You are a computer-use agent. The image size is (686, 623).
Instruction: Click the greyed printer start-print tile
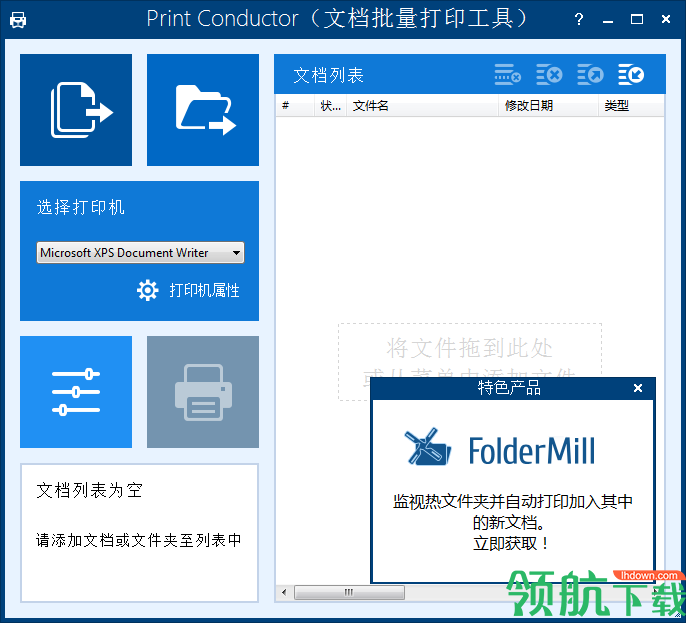pos(203,392)
